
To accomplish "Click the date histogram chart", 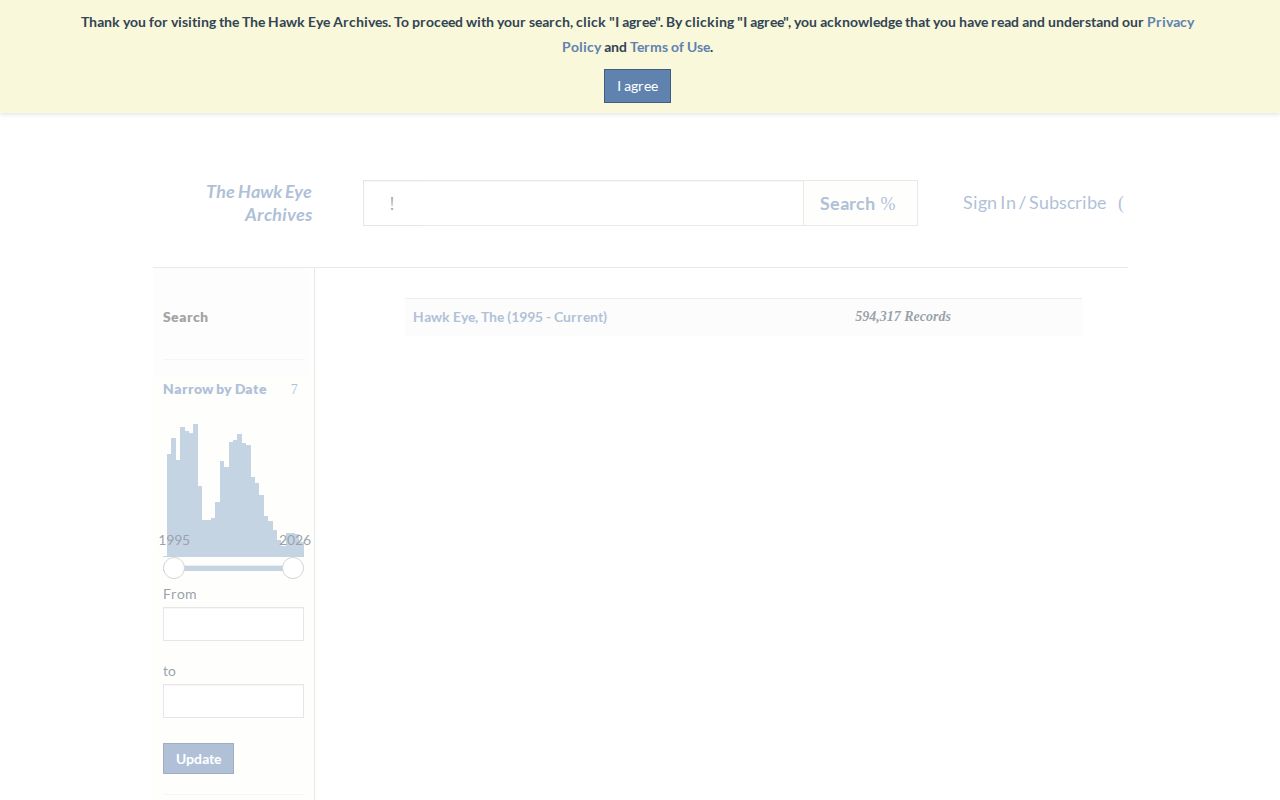I will click(x=234, y=490).
